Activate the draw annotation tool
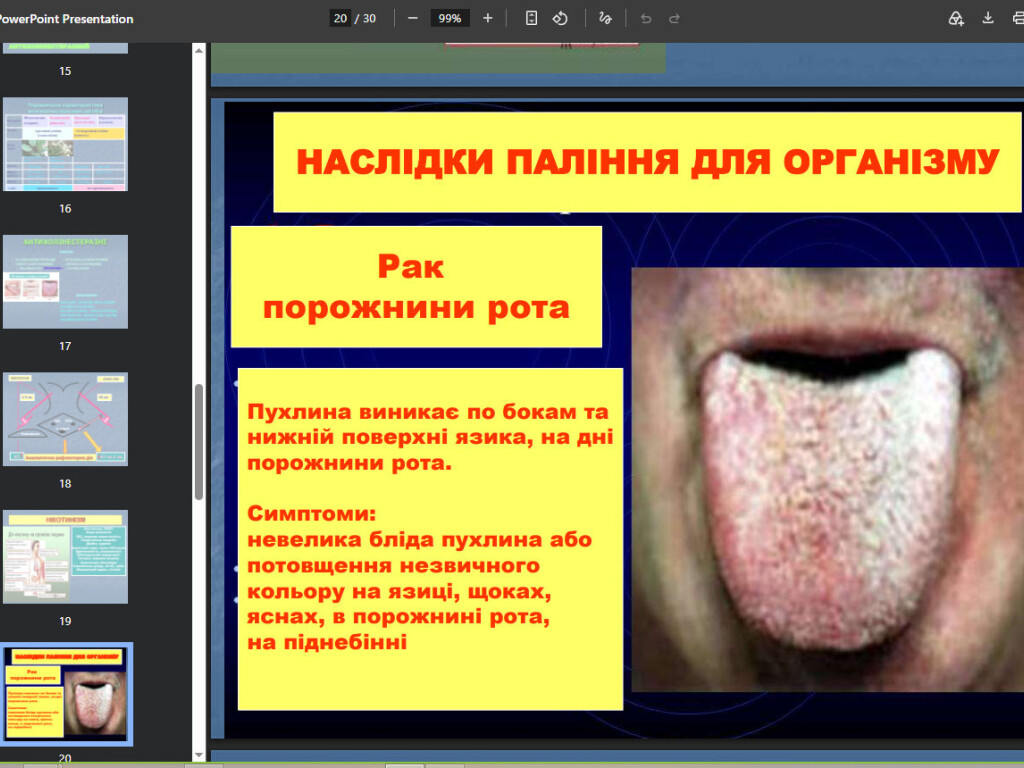 [605, 18]
